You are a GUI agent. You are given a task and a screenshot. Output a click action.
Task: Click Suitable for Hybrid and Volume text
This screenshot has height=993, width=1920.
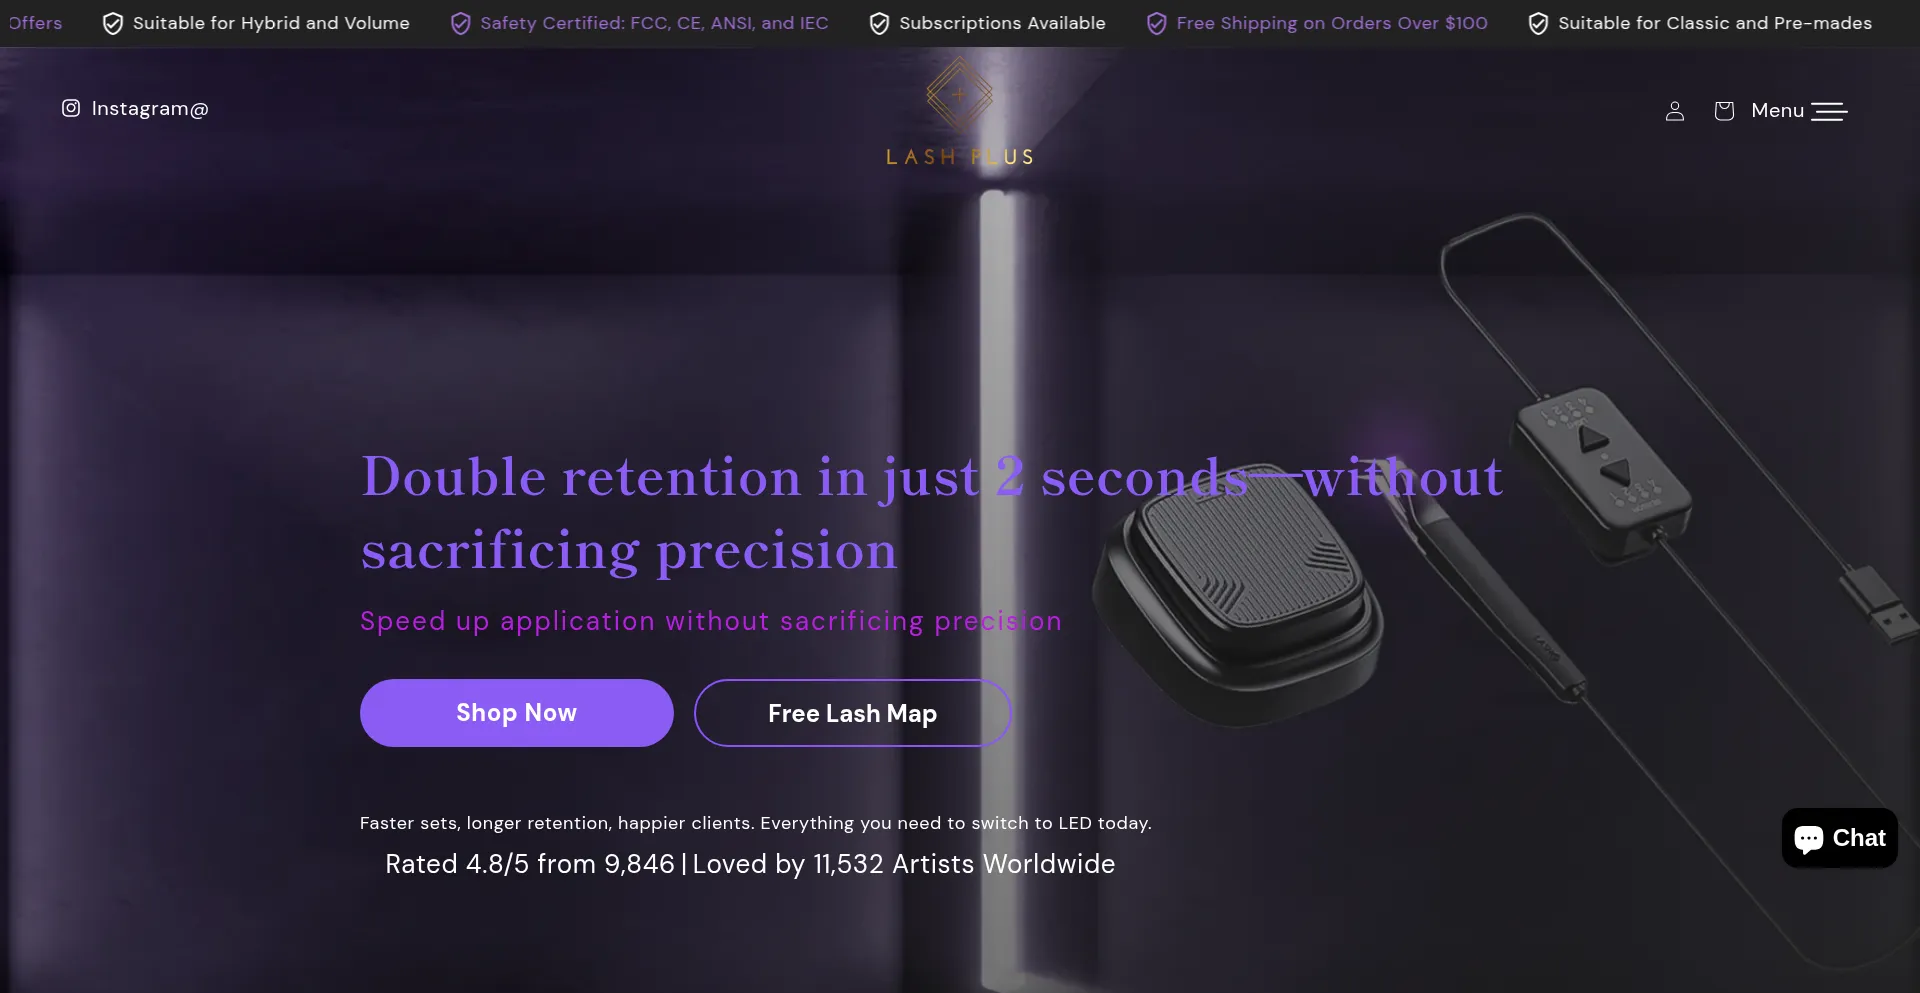(271, 23)
